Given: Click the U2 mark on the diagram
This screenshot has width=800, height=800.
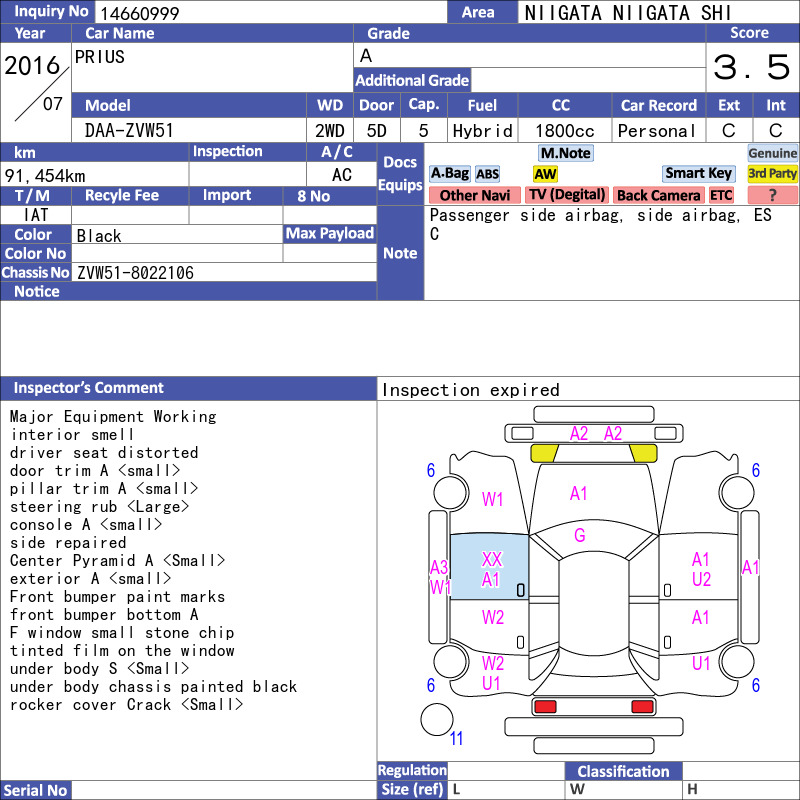Looking at the screenshot, I should pyautogui.click(x=701, y=579).
